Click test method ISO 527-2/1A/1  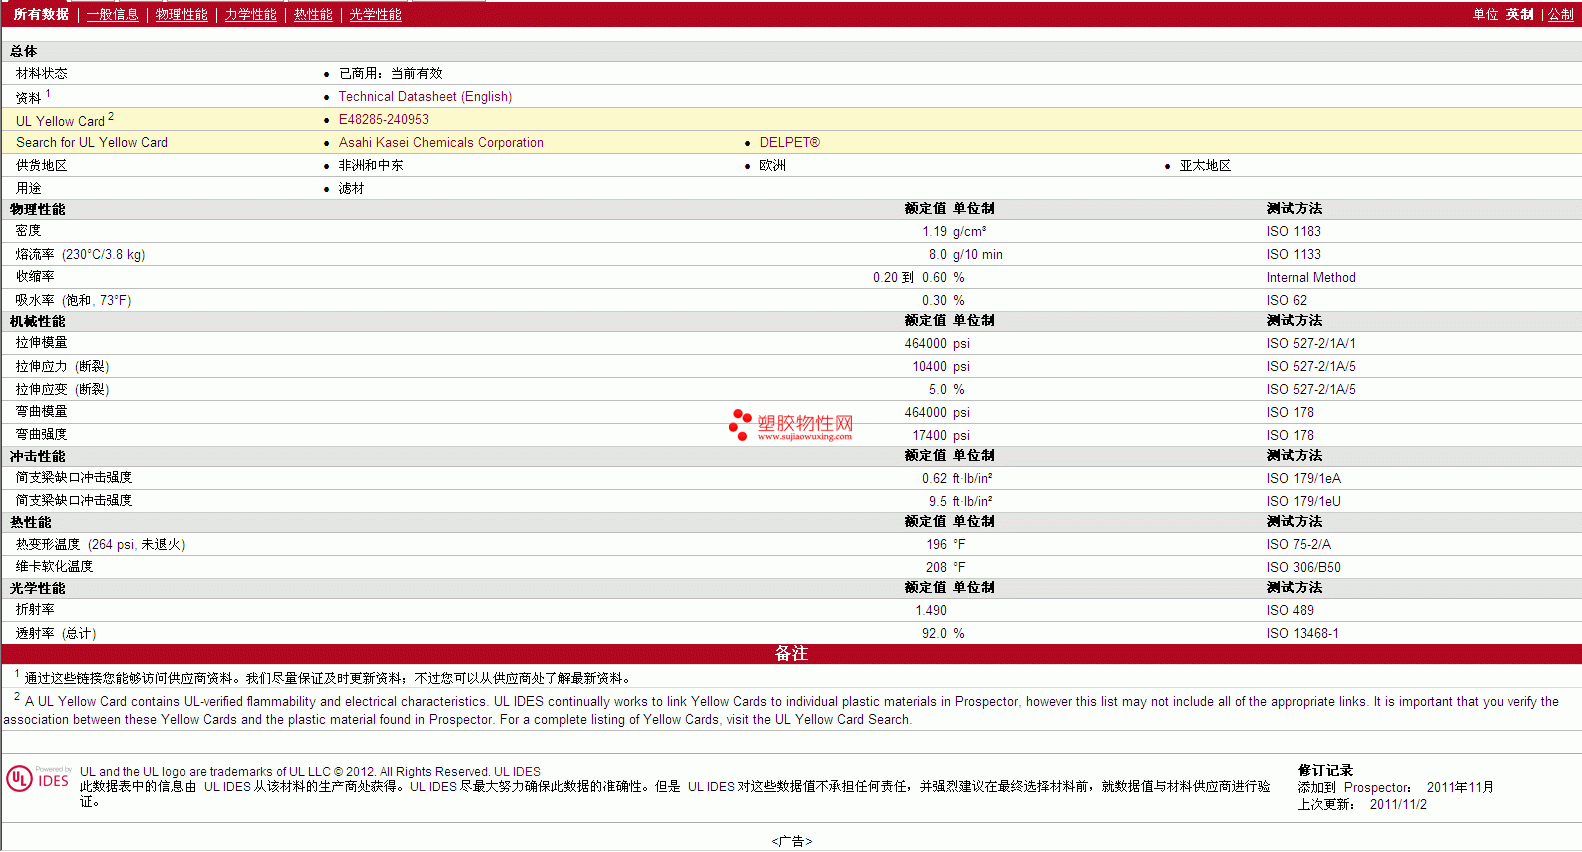click(1311, 343)
